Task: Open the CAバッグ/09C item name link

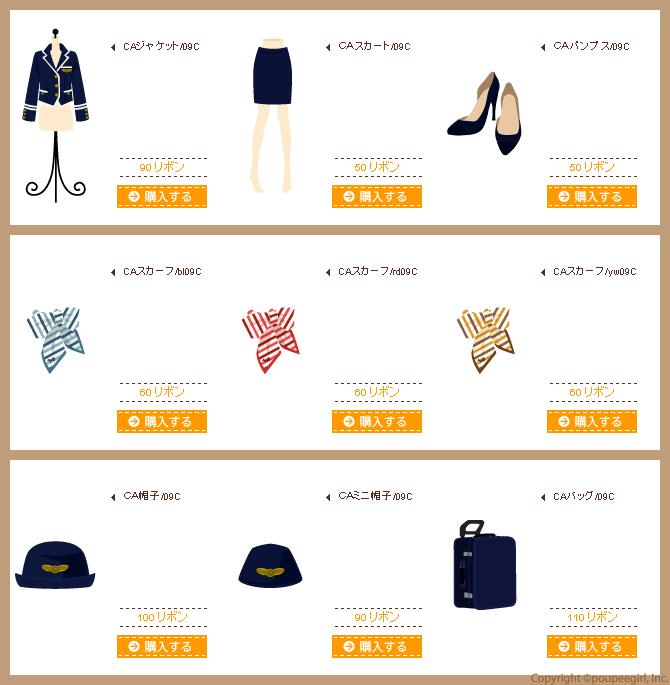Action: pyautogui.click(x=584, y=496)
